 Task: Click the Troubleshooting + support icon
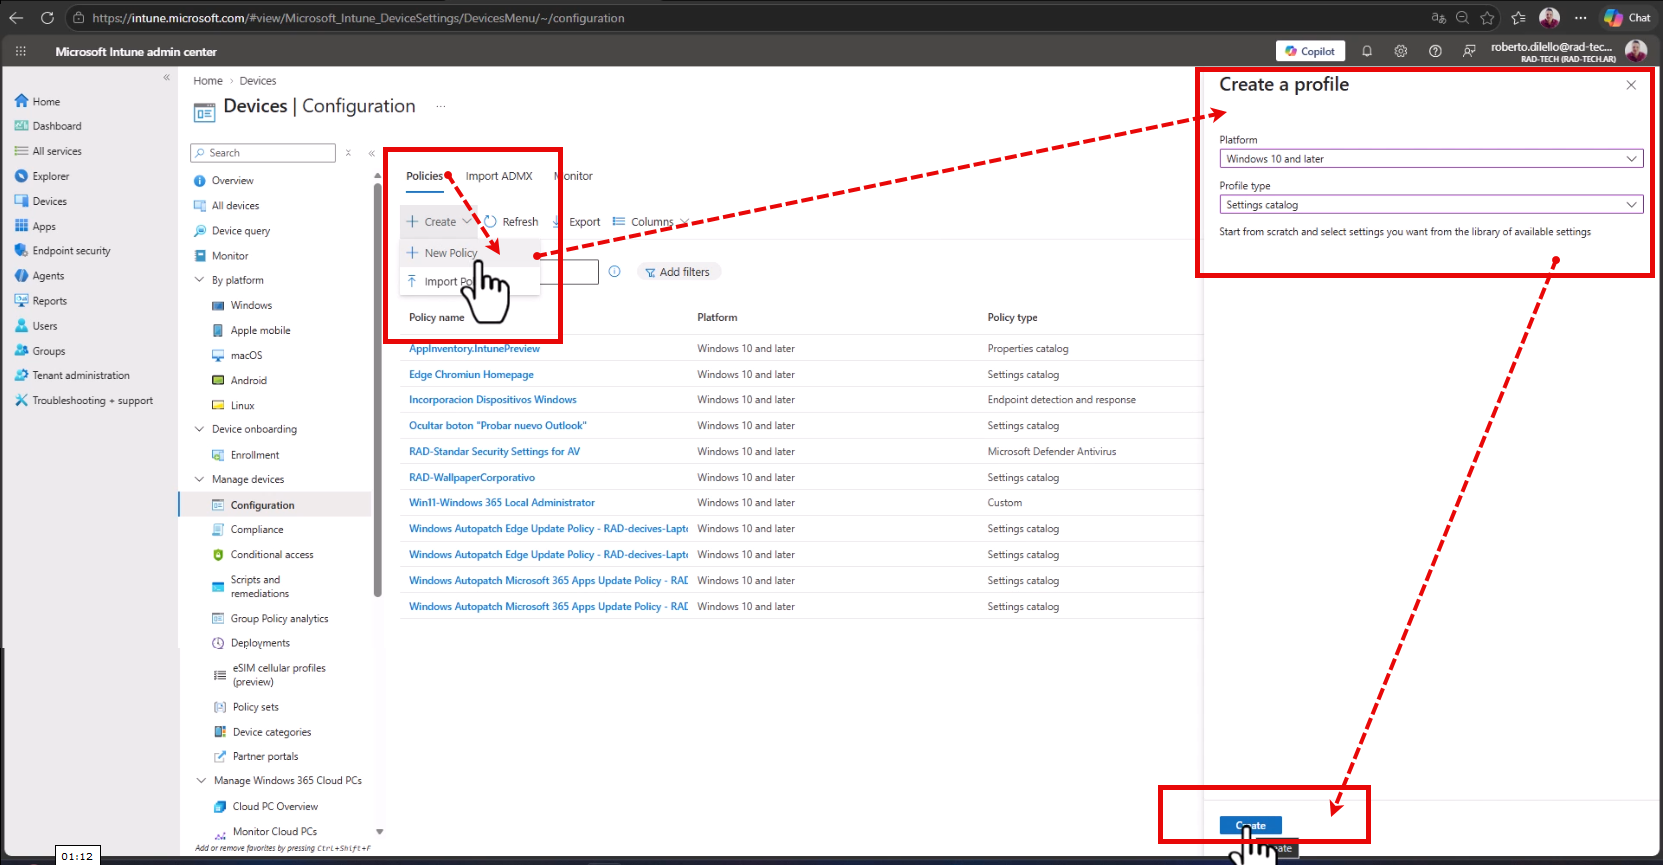point(21,401)
